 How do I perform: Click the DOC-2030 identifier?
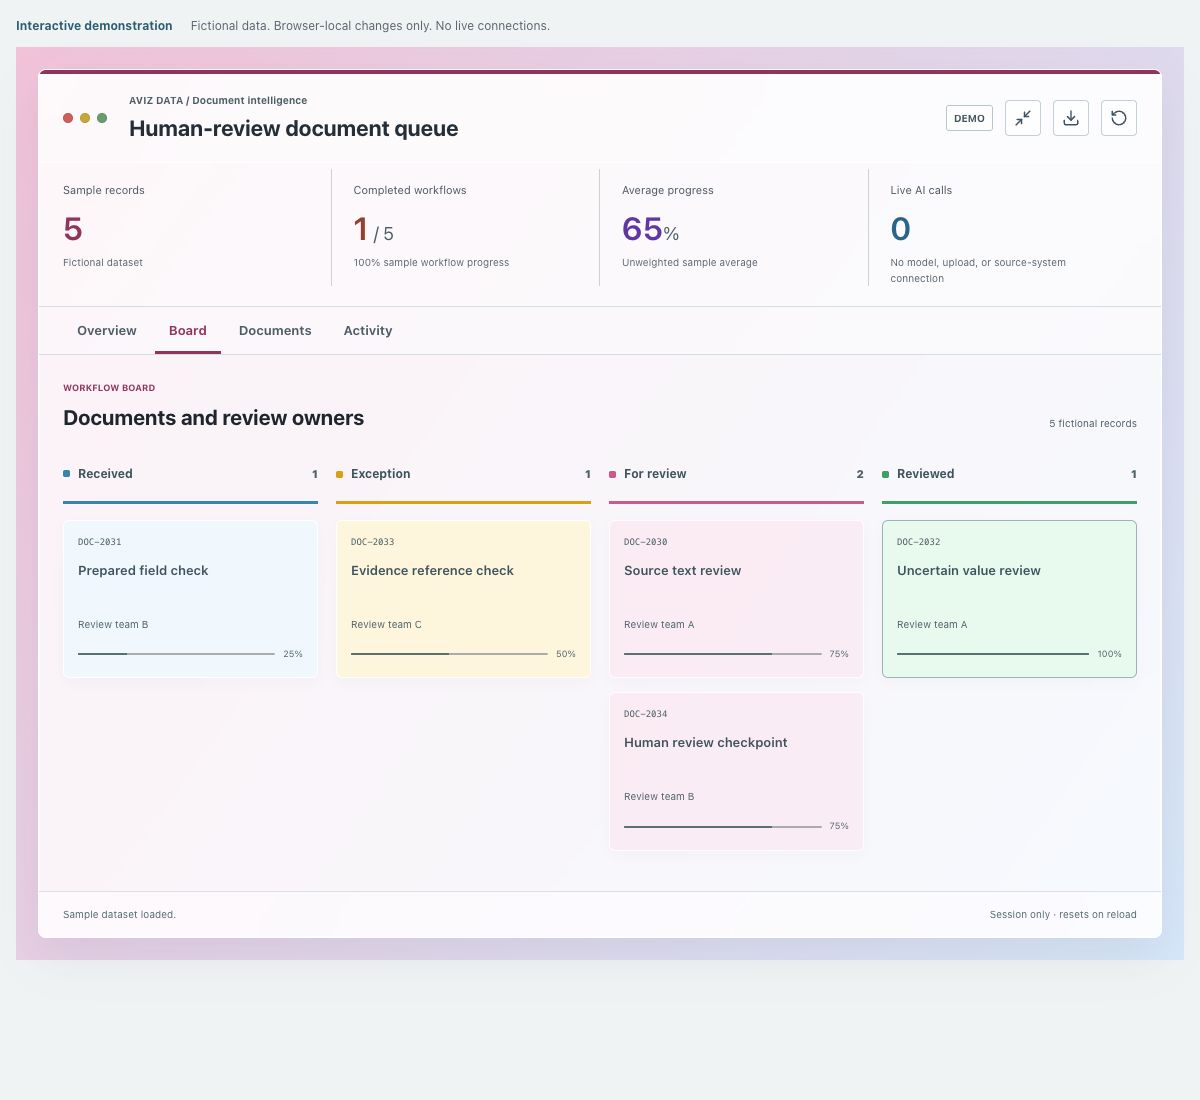pyautogui.click(x=646, y=542)
